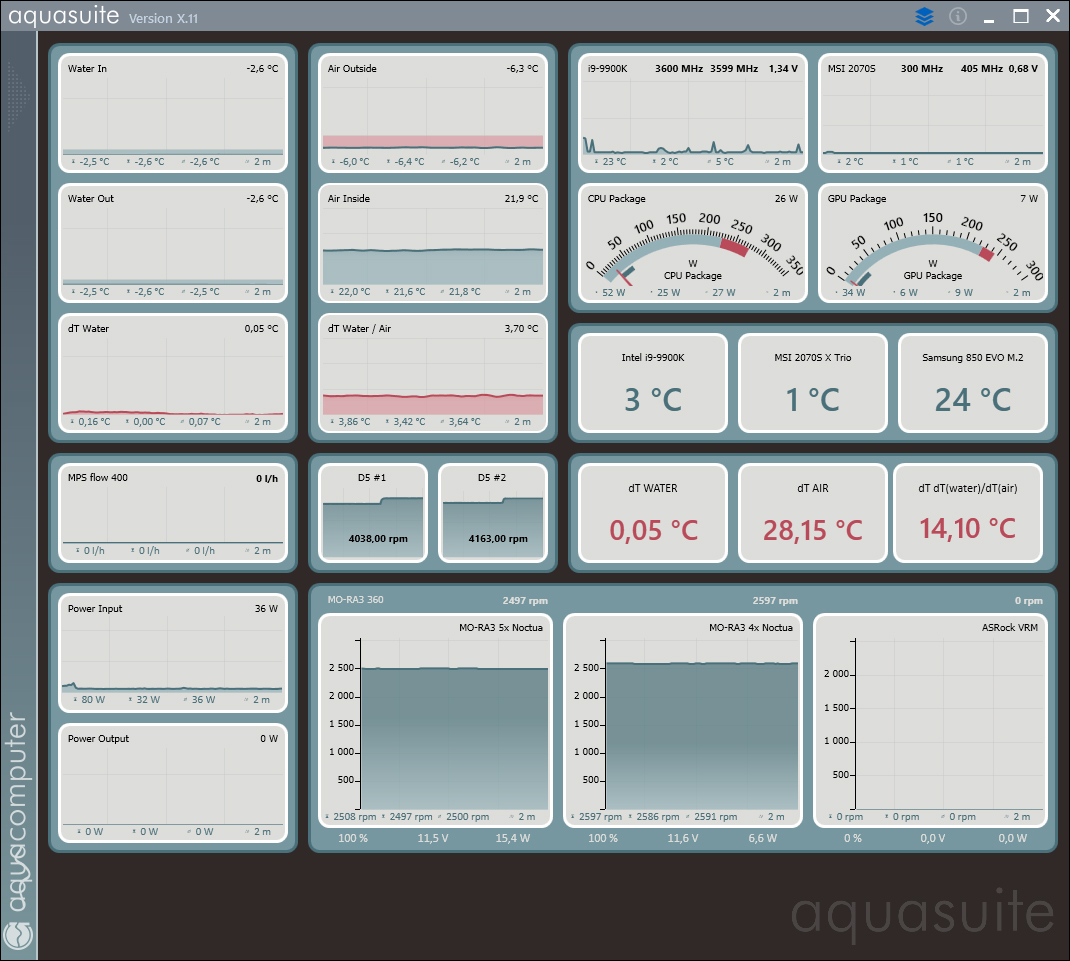Expand the dotted sidebar arrow handle
1070x961 pixels.
18,96
